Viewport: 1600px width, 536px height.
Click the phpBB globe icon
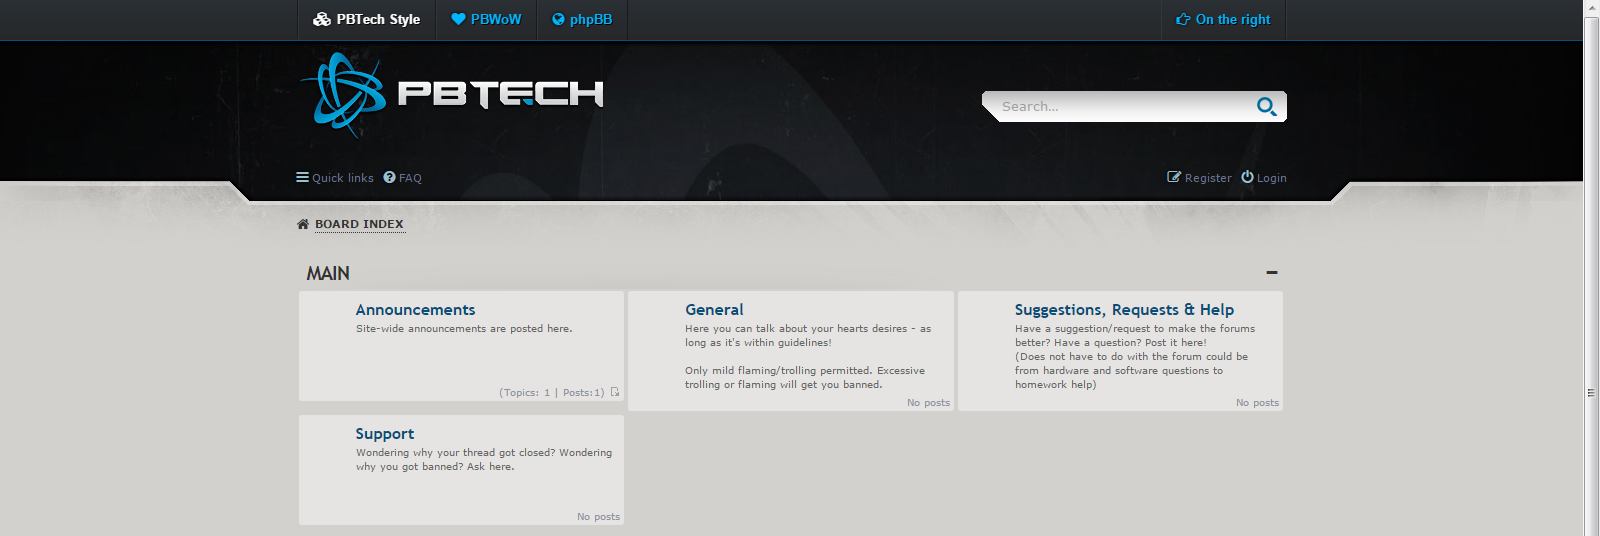pos(558,19)
